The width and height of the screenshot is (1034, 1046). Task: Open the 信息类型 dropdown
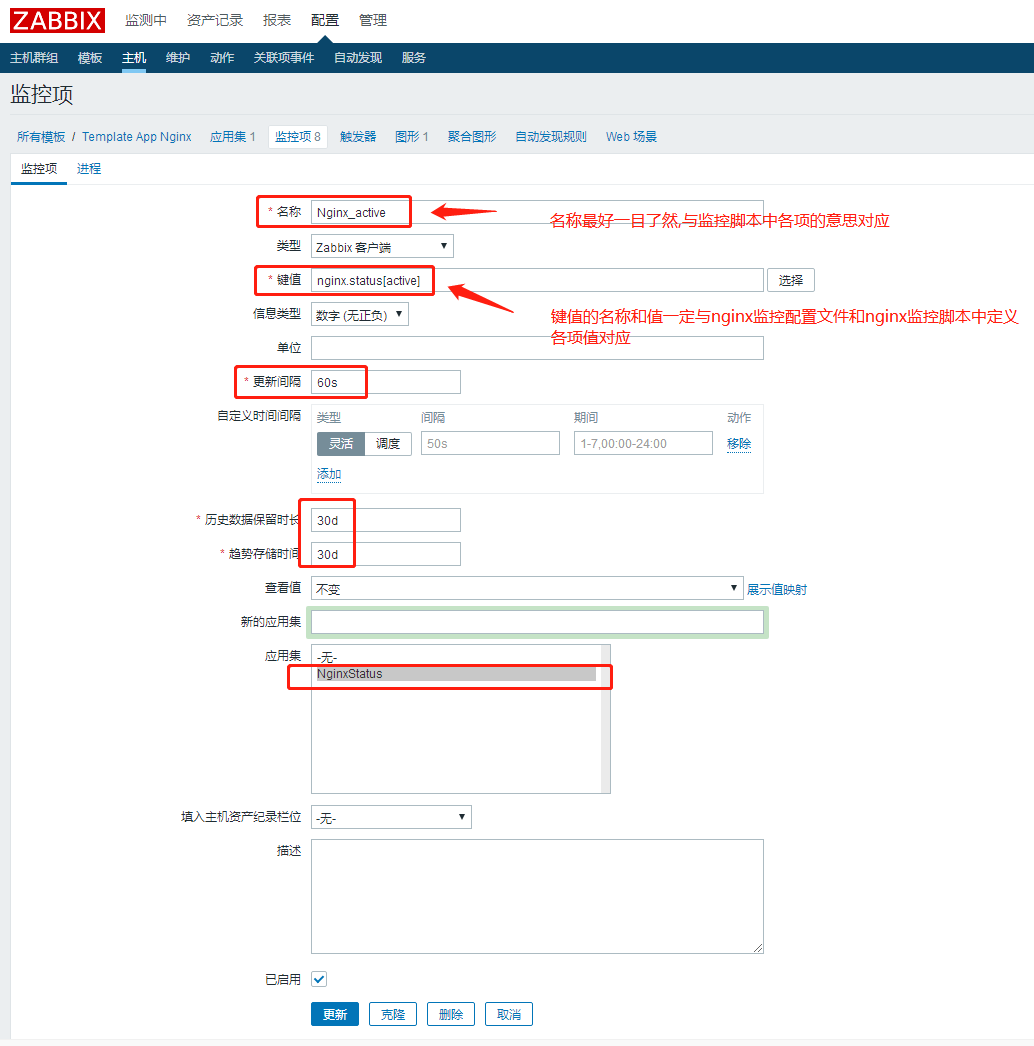(360, 315)
